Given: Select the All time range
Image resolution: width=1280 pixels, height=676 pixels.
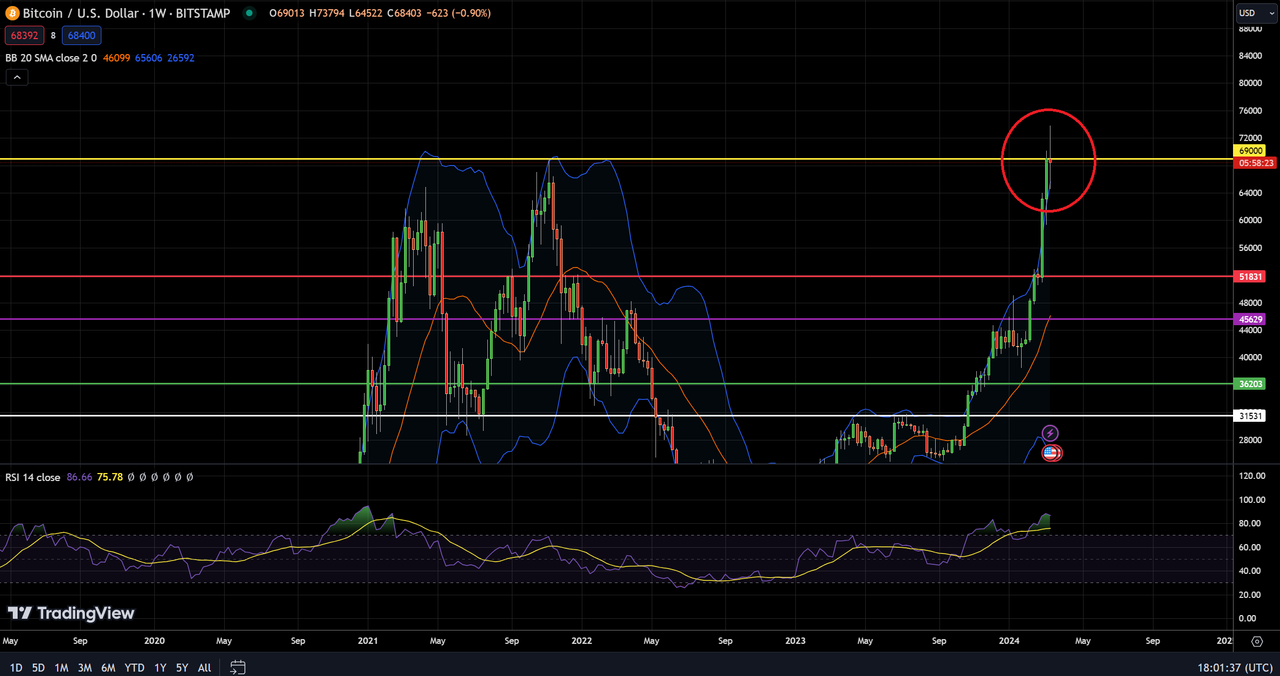Looking at the screenshot, I should [204, 667].
